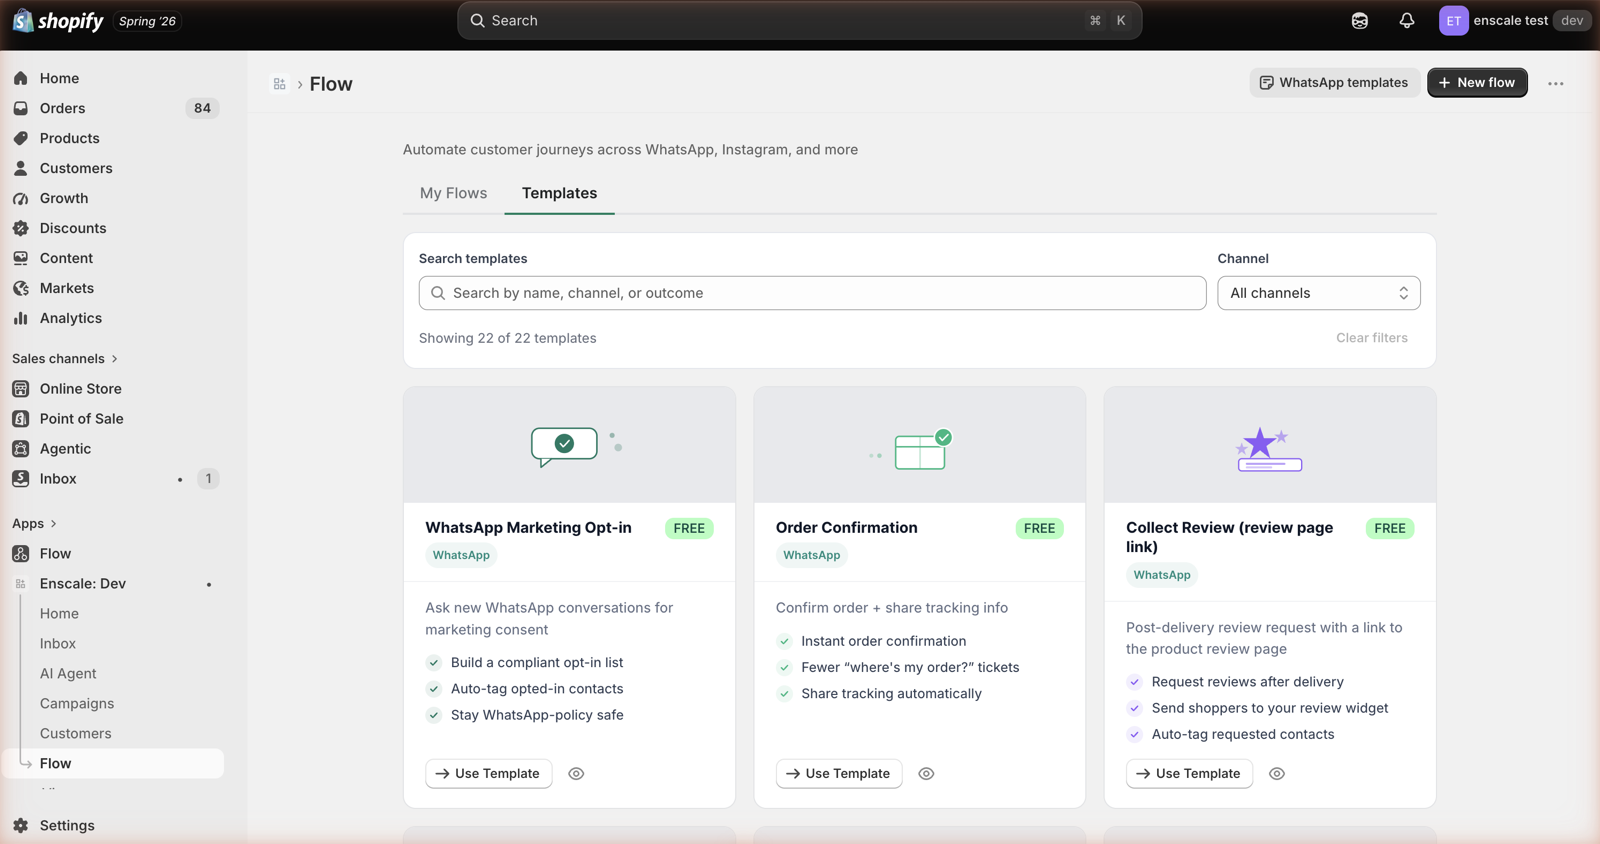
Task: Click the Inbox unread count badge 1
Action: tap(208, 479)
